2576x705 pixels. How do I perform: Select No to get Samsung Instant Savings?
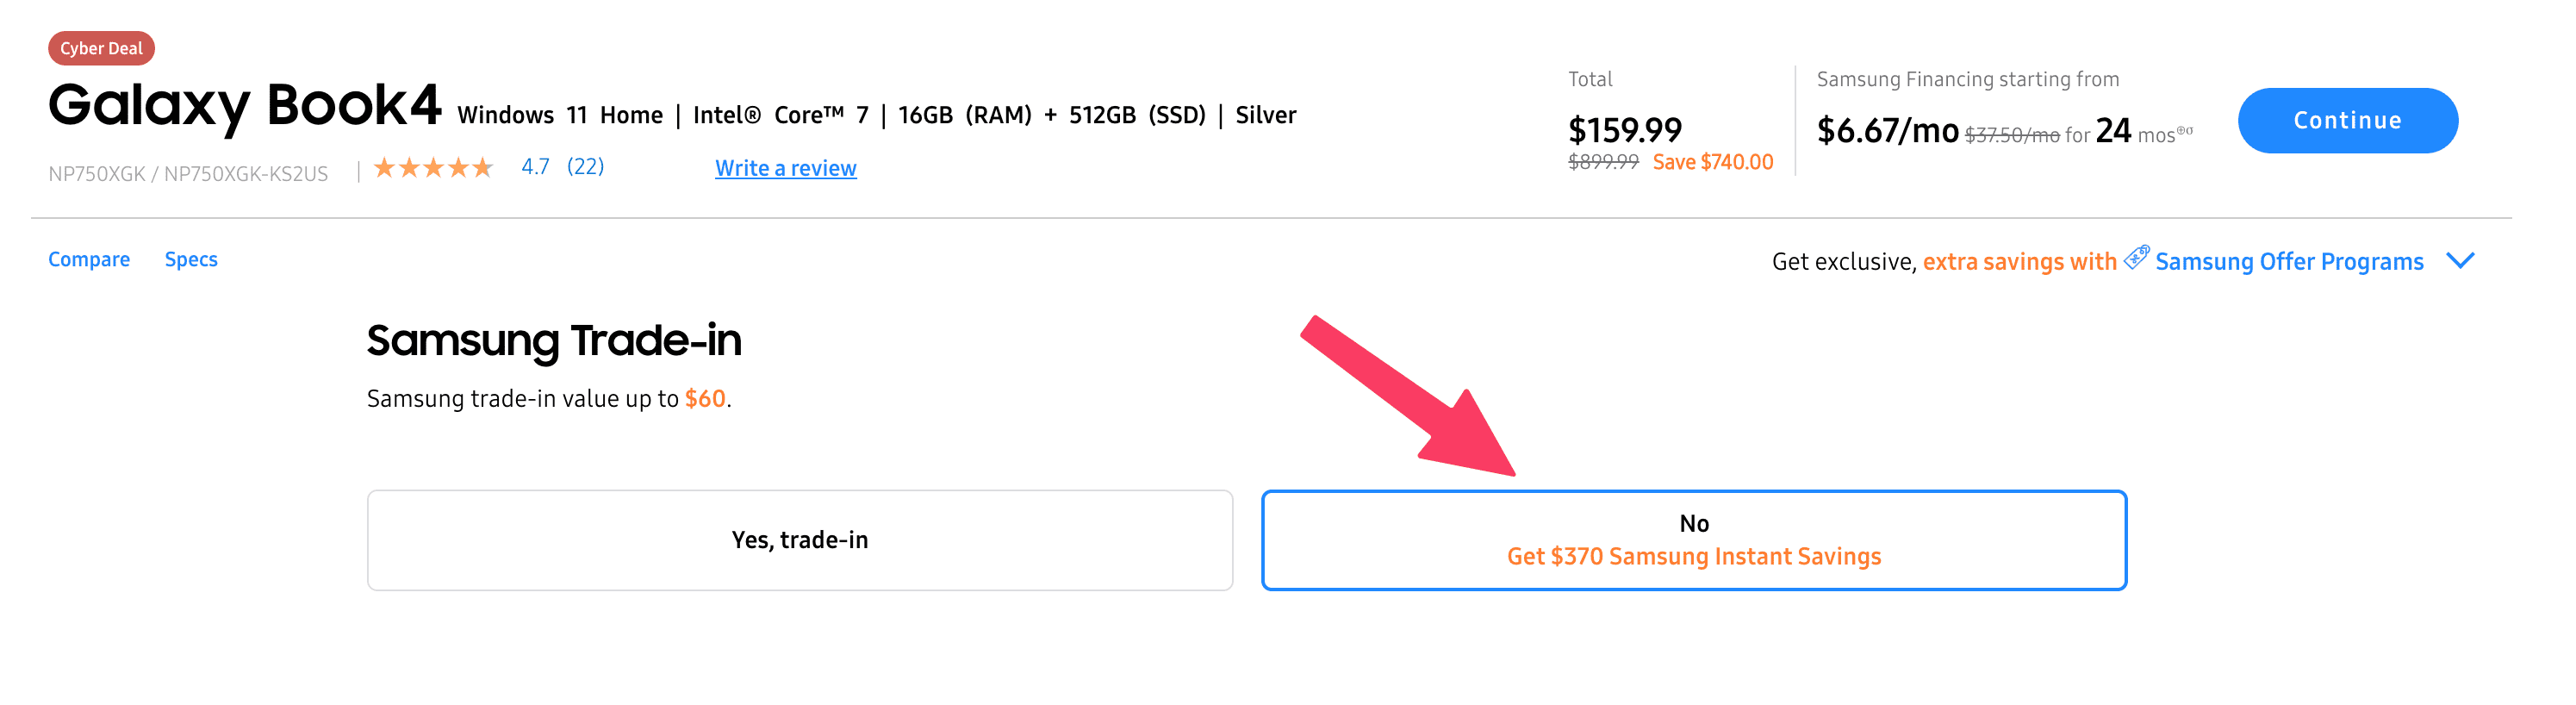point(1693,540)
